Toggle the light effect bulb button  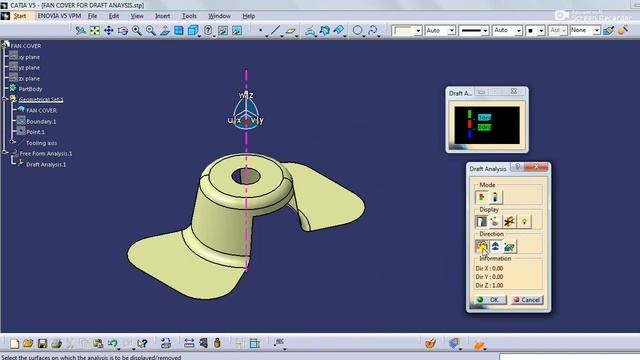click(524, 222)
